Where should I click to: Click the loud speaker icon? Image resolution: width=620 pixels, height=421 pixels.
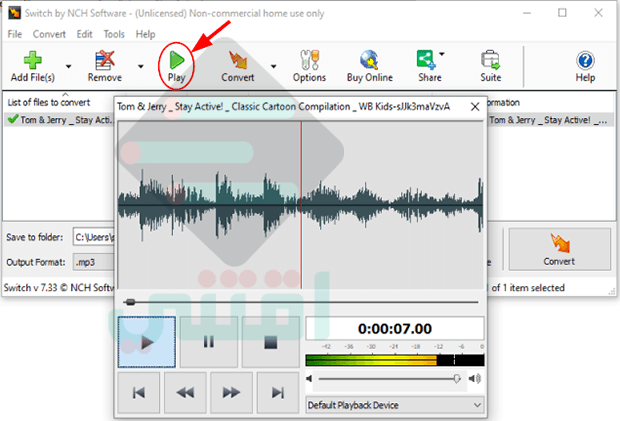pyautogui.click(x=475, y=379)
